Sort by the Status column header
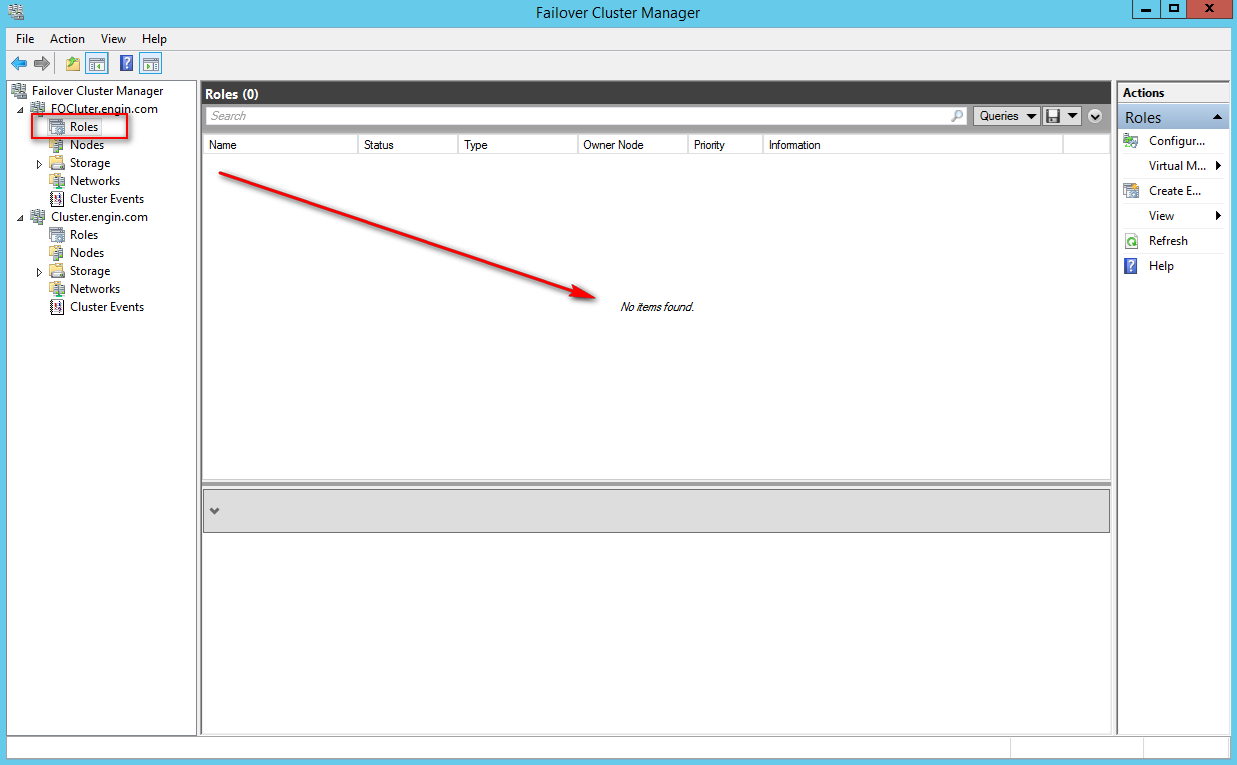The width and height of the screenshot is (1237, 765). [x=408, y=145]
